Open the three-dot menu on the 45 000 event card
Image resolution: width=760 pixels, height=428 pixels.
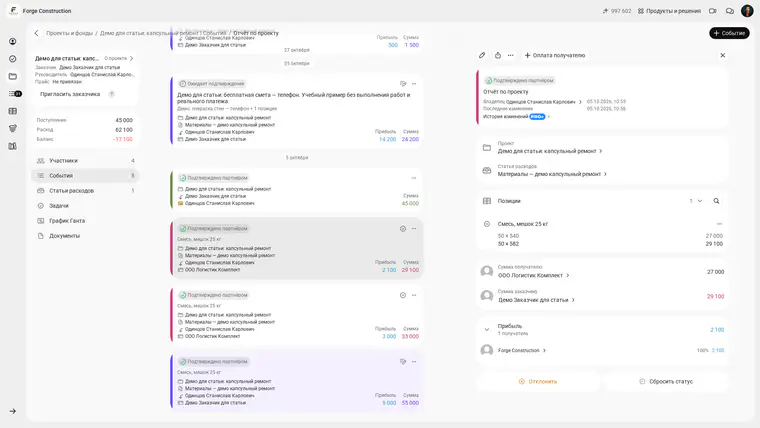click(x=414, y=178)
